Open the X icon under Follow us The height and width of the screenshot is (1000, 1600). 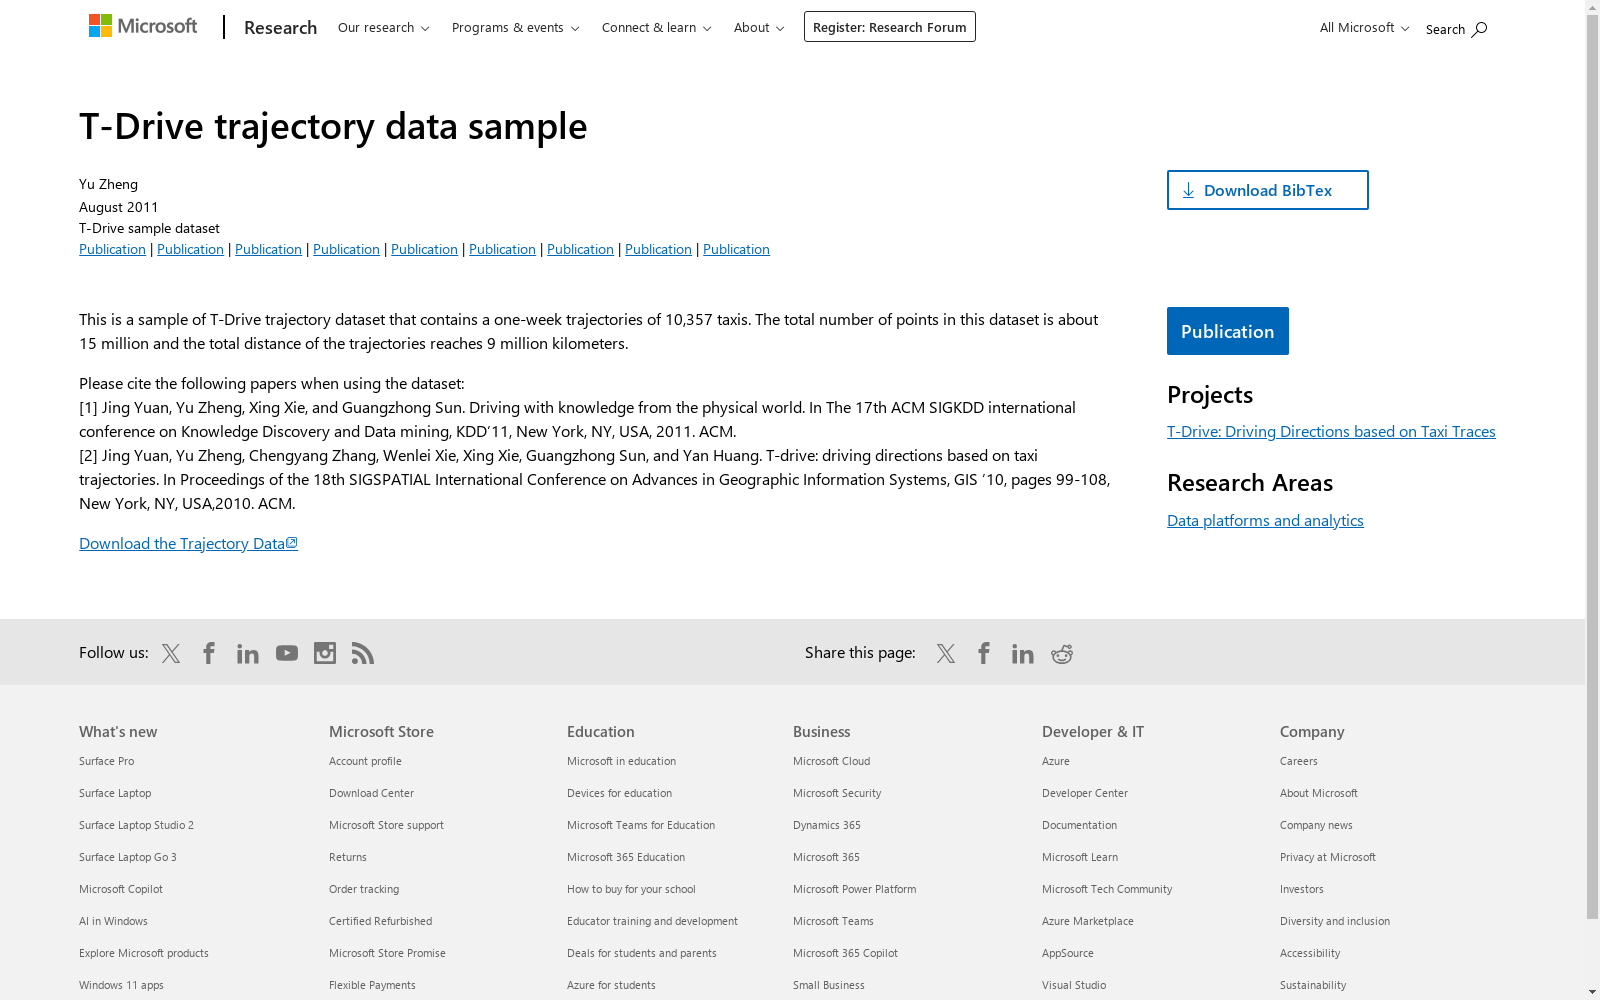pyautogui.click(x=171, y=653)
